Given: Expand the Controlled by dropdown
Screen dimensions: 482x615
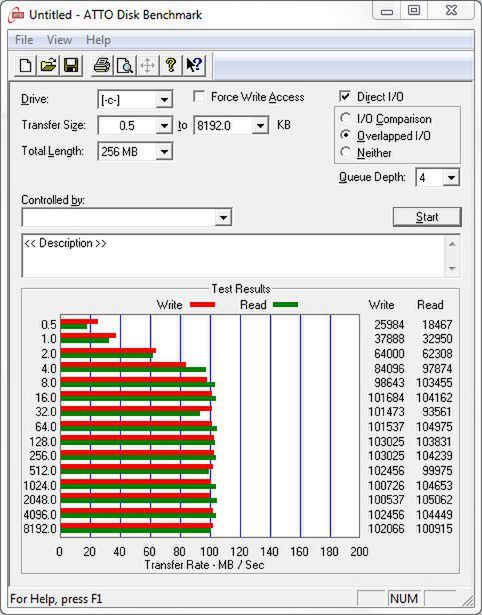Looking at the screenshot, I should (223, 217).
